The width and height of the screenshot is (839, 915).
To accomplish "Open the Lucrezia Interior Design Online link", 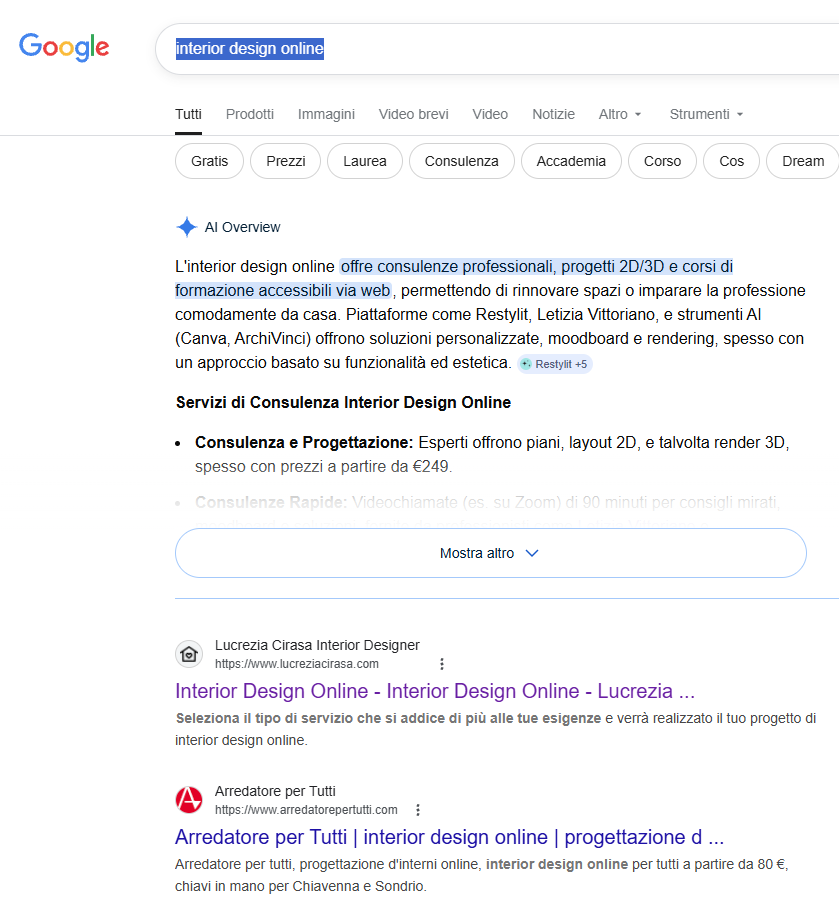I will pos(434,691).
